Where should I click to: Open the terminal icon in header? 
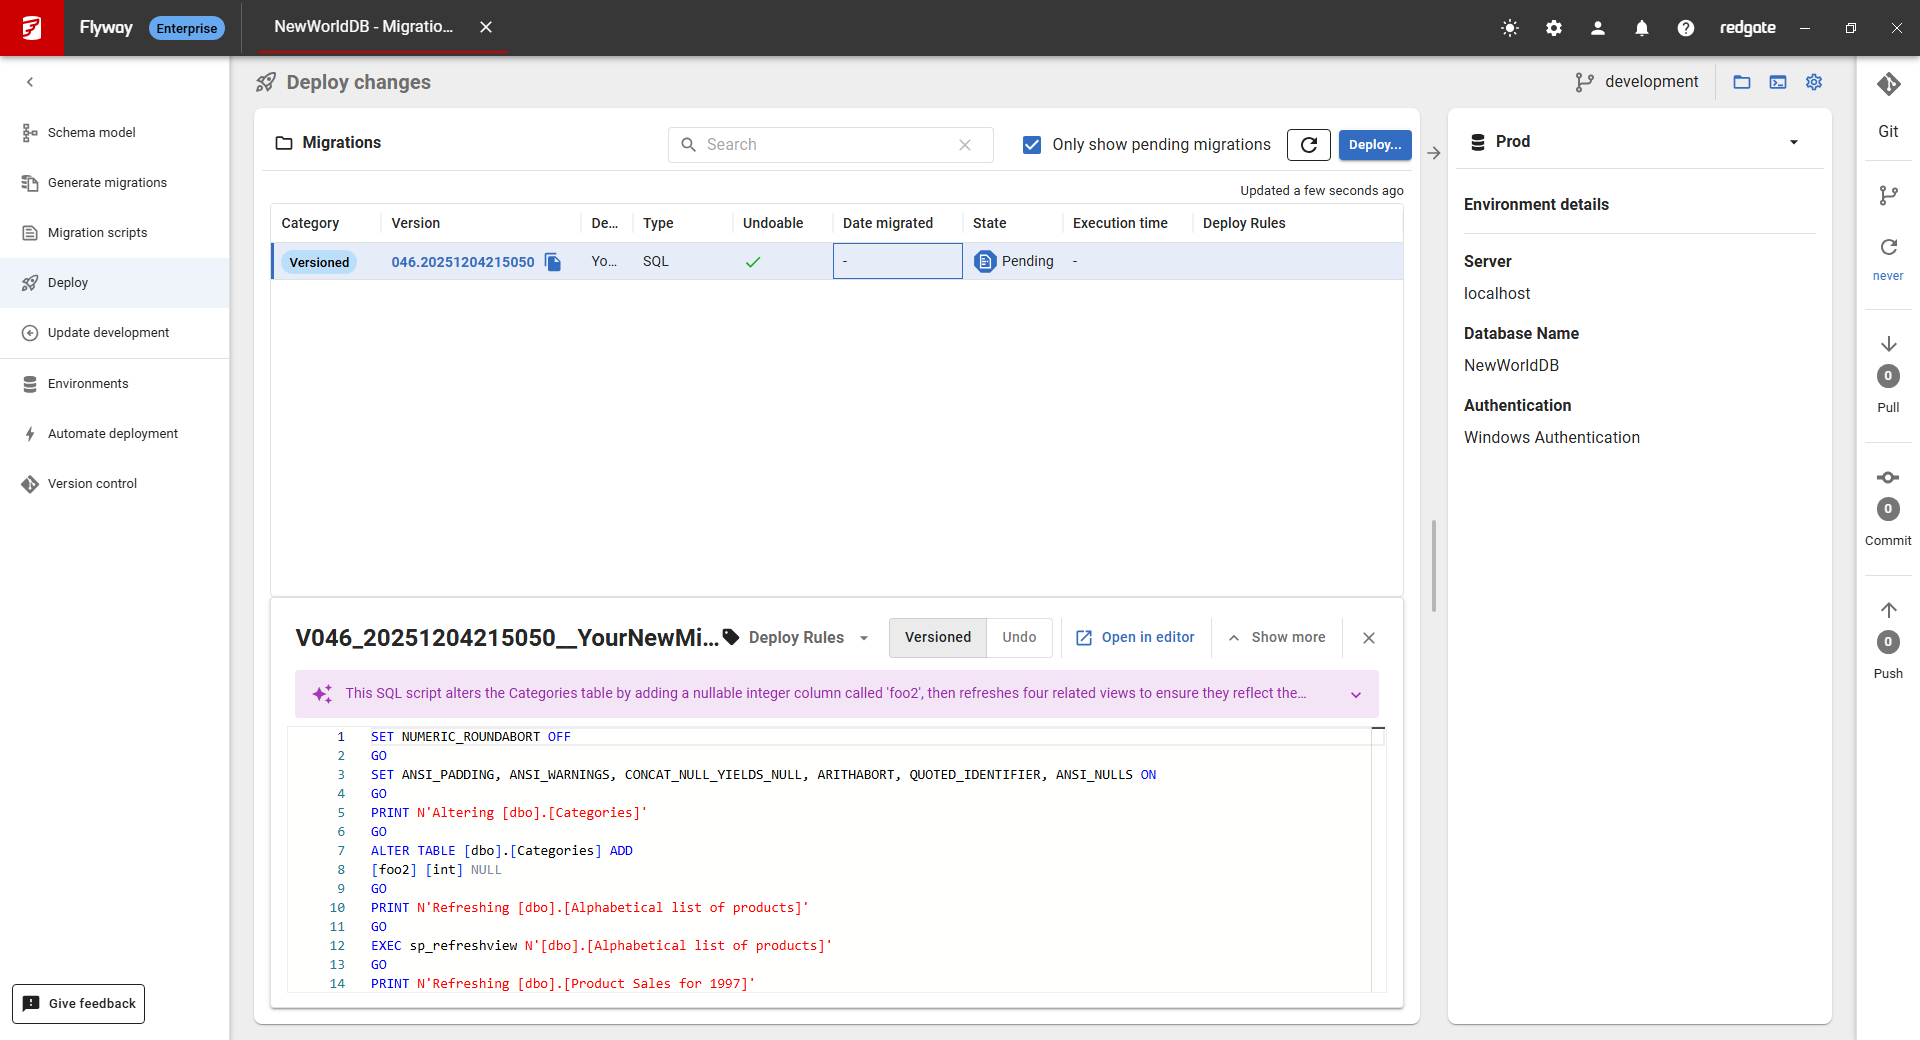pyautogui.click(x=1778, y=82)
